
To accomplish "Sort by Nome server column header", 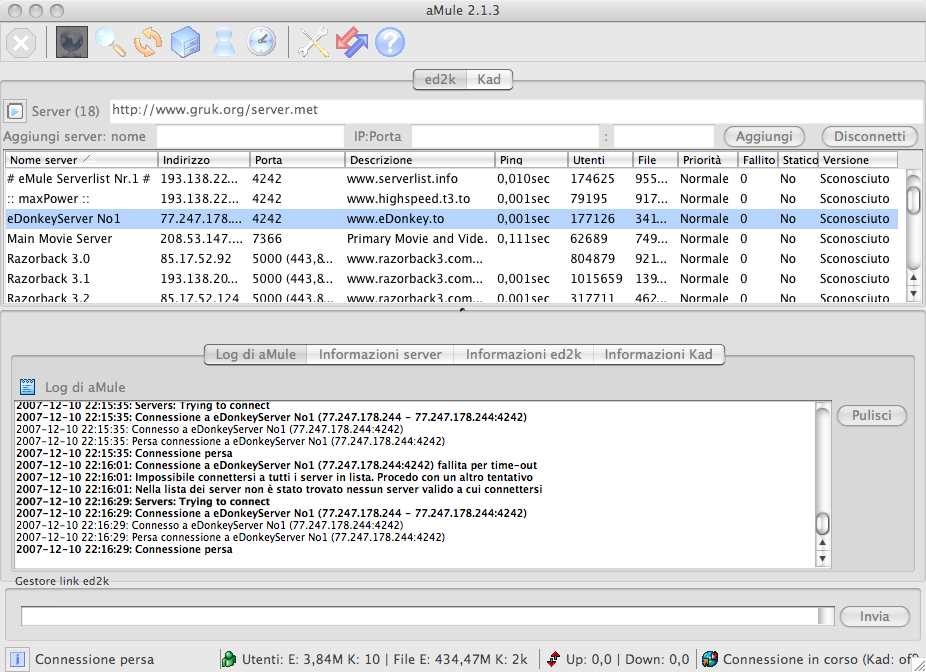I will (81, 160).
